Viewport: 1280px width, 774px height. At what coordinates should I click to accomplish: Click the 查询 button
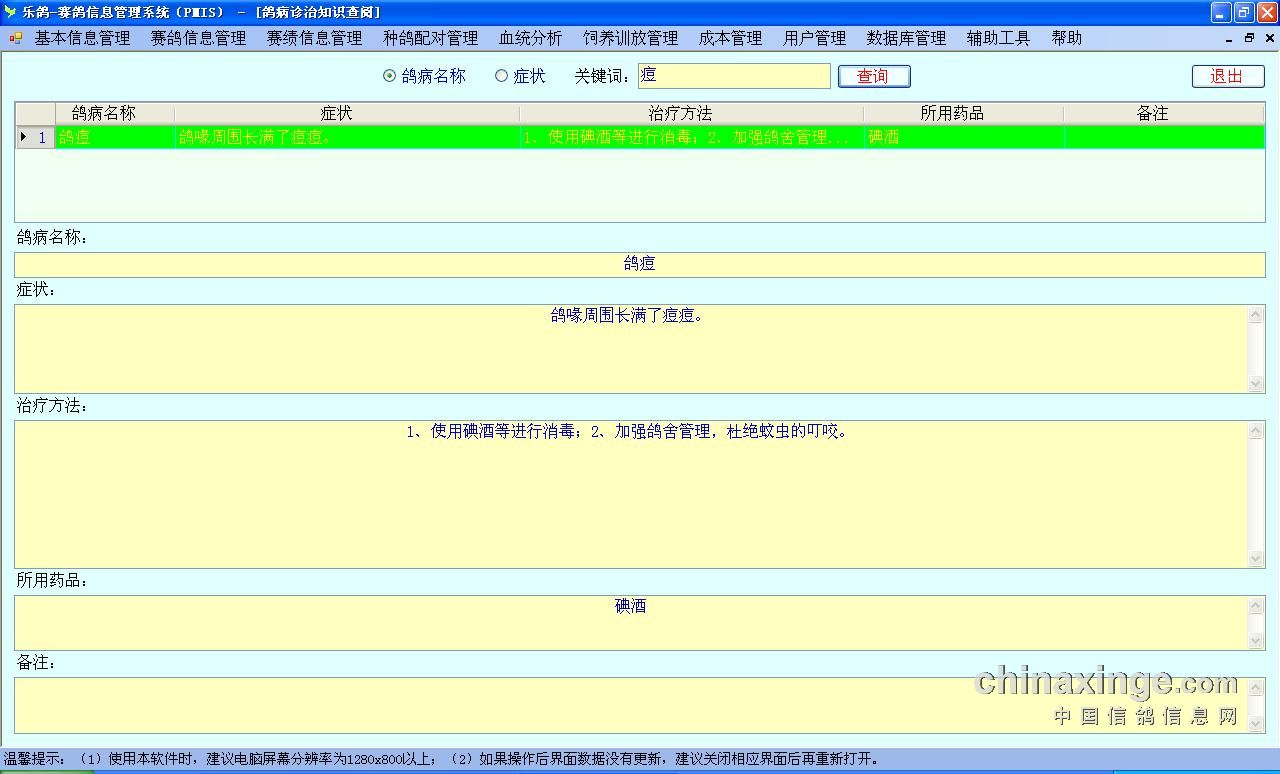[874, 76]
